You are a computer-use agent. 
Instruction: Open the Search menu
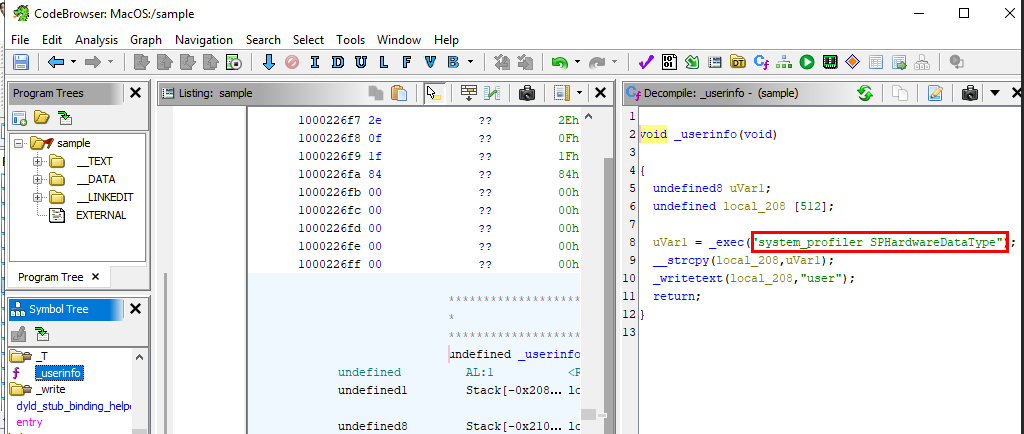pyautogui.click(x=263, y=40)
